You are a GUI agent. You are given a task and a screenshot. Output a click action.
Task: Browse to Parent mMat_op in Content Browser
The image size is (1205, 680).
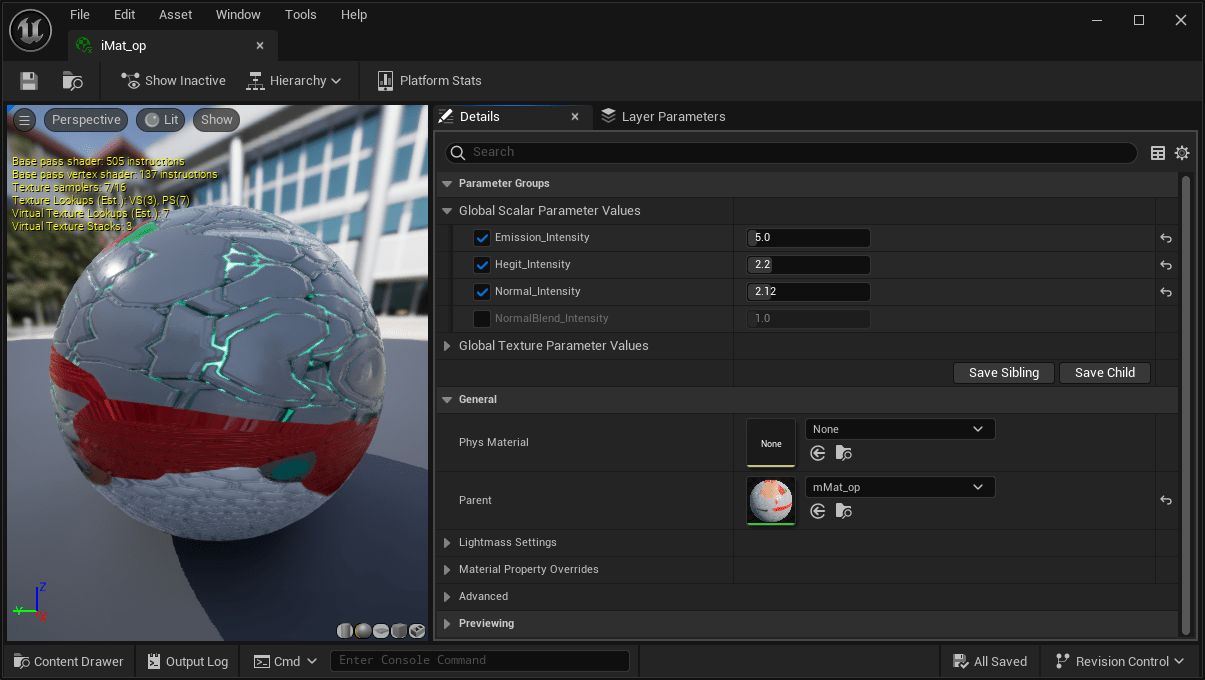[x=844, y=511]
